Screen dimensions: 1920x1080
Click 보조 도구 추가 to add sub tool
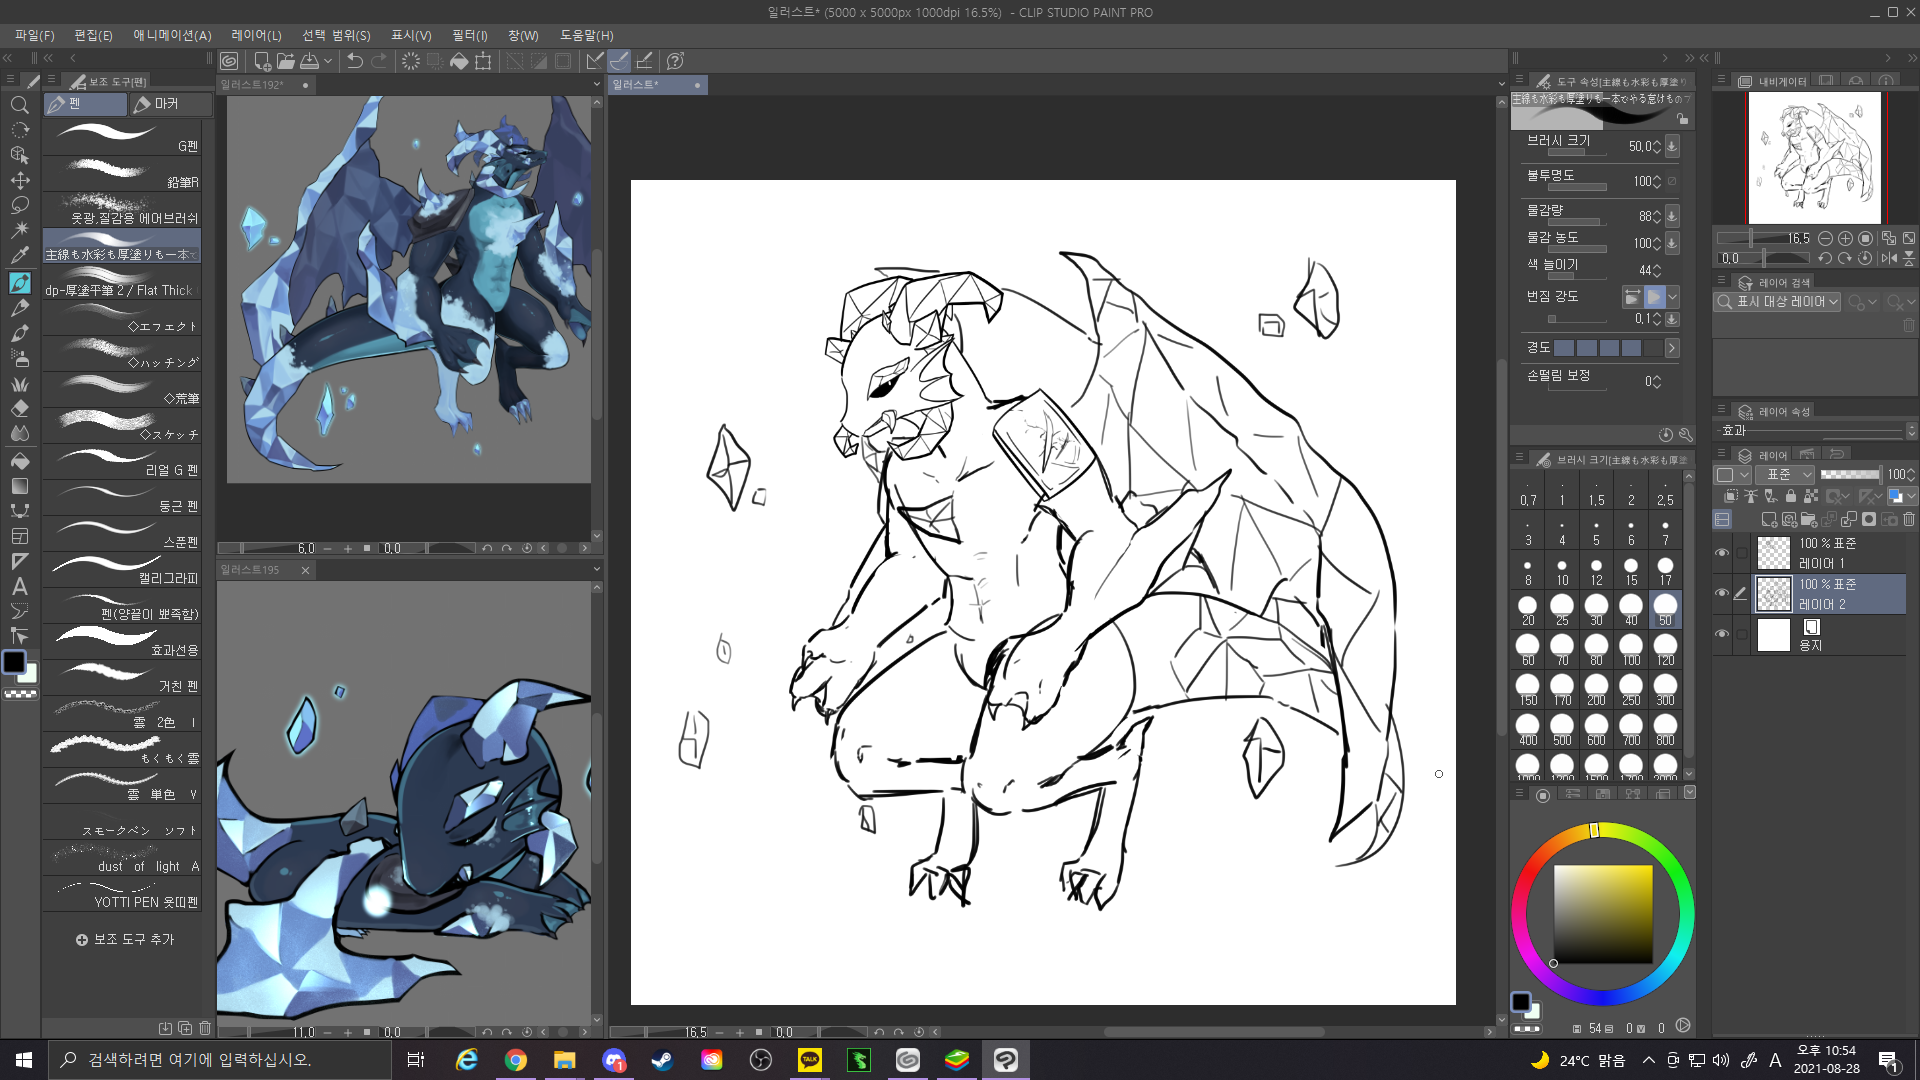(126, 939)
